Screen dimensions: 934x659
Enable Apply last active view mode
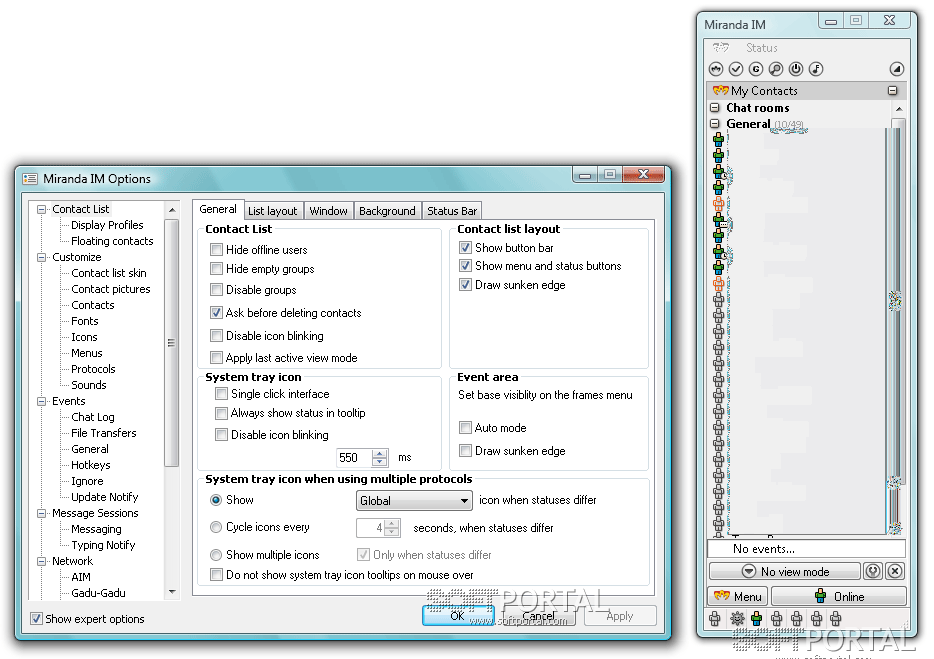[217, 358]
